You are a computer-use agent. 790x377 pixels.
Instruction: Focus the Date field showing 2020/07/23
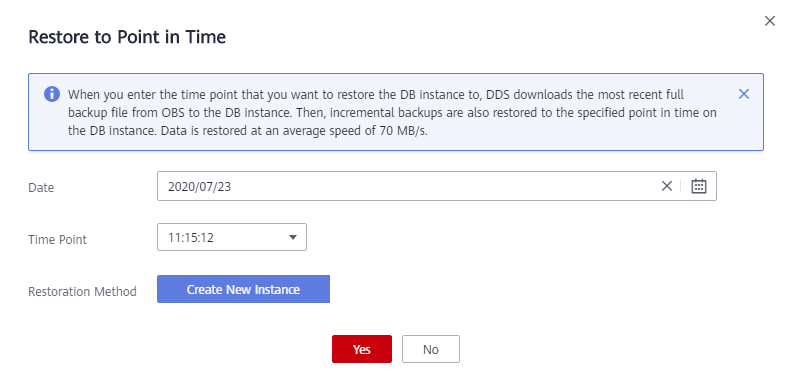coord(437,186)
